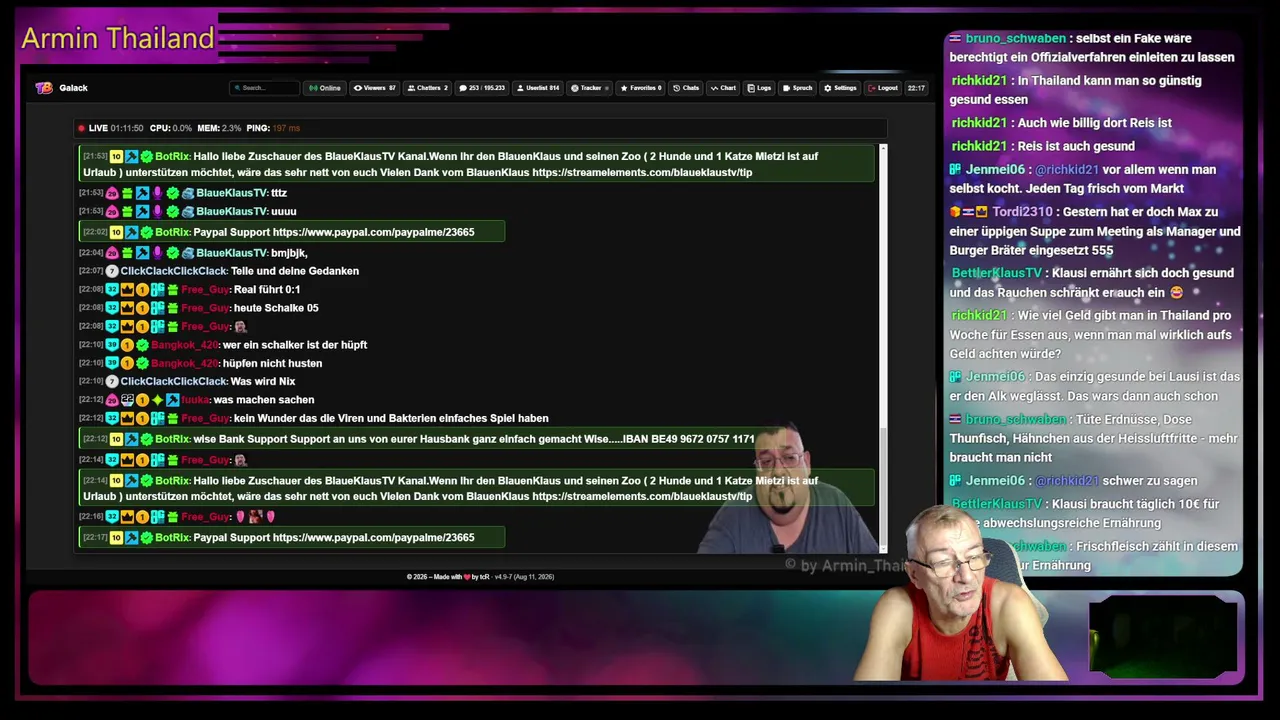Click Bangkok_420 on "hüpfen nicht husten" message
This screenshot has width=1280, height=720.
point(185,364)
